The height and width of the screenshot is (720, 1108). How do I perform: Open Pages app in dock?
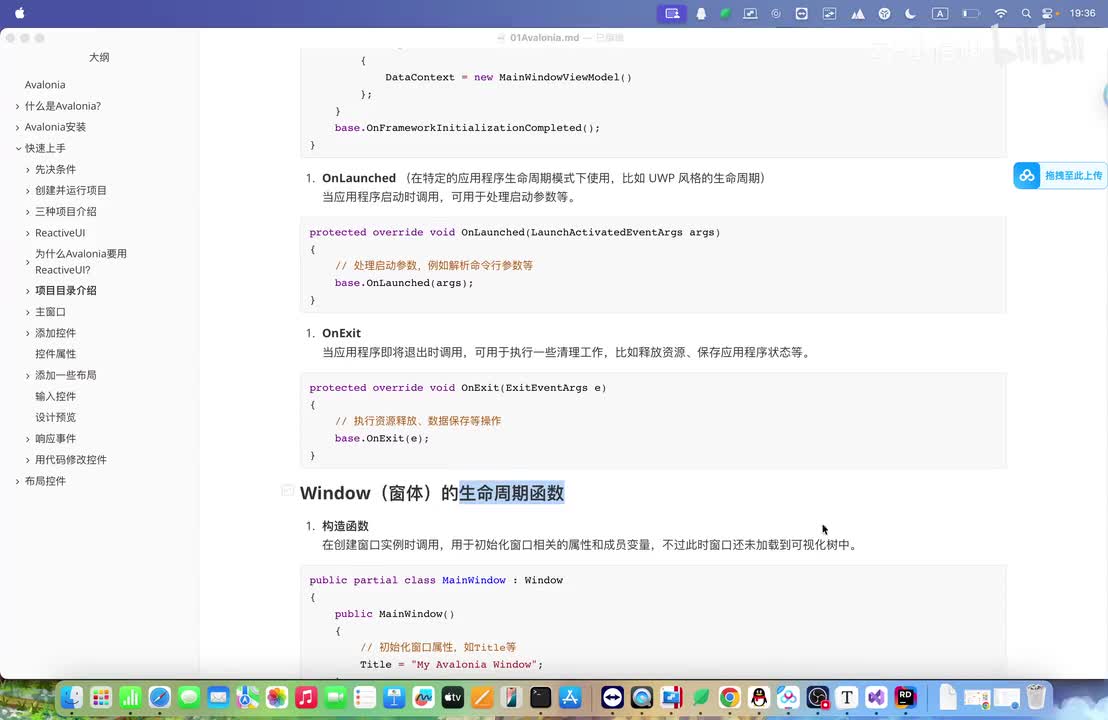click(x=482, y=698)
